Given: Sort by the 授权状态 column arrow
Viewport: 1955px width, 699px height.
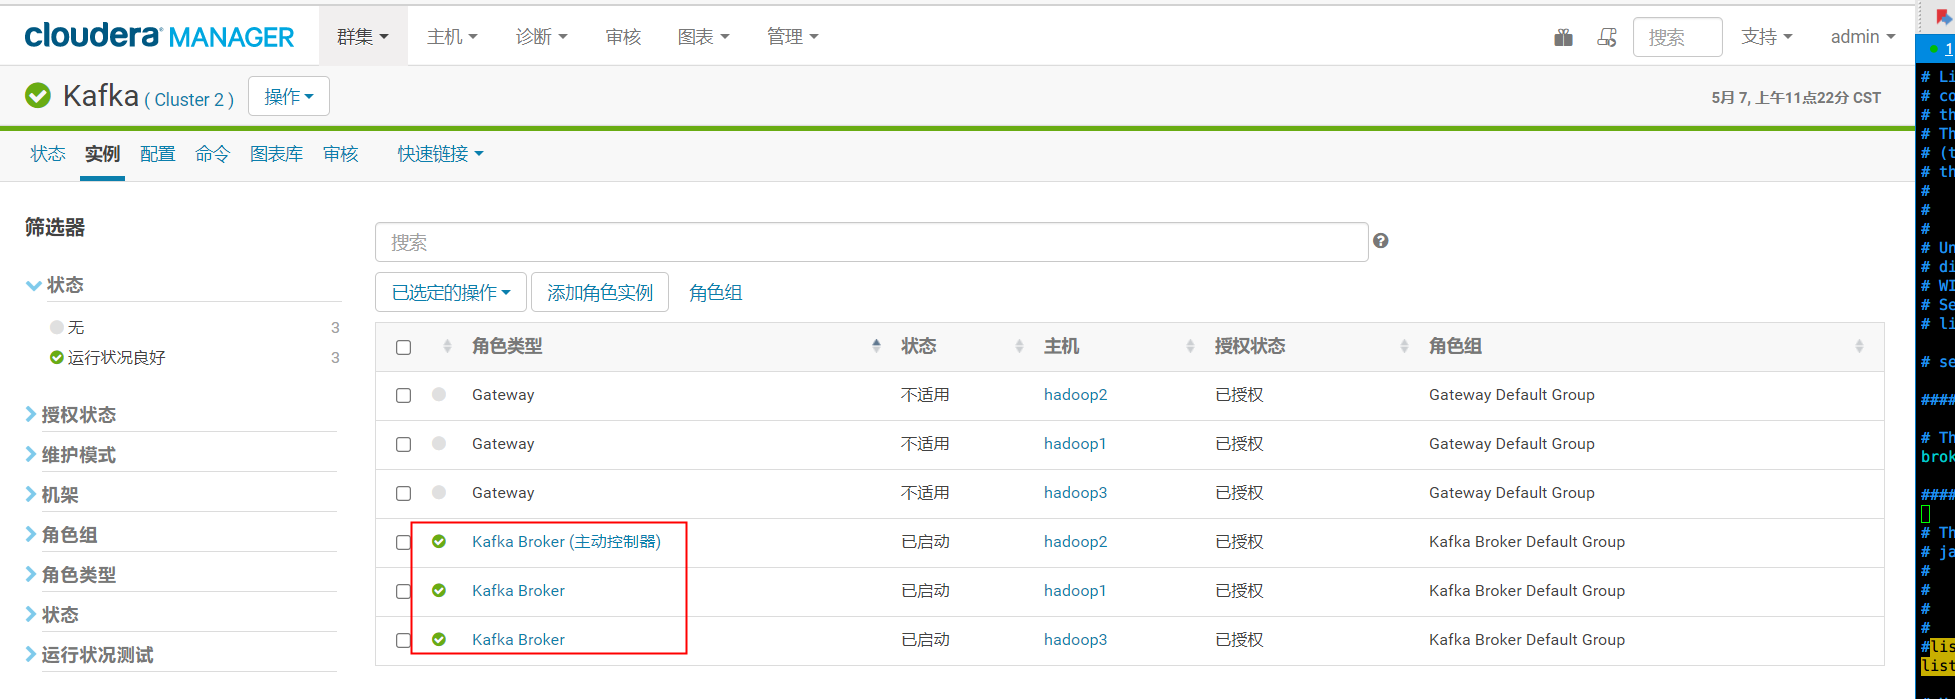Looking at the screenshot, I should pyautogui.click(x=1404, y=346).
